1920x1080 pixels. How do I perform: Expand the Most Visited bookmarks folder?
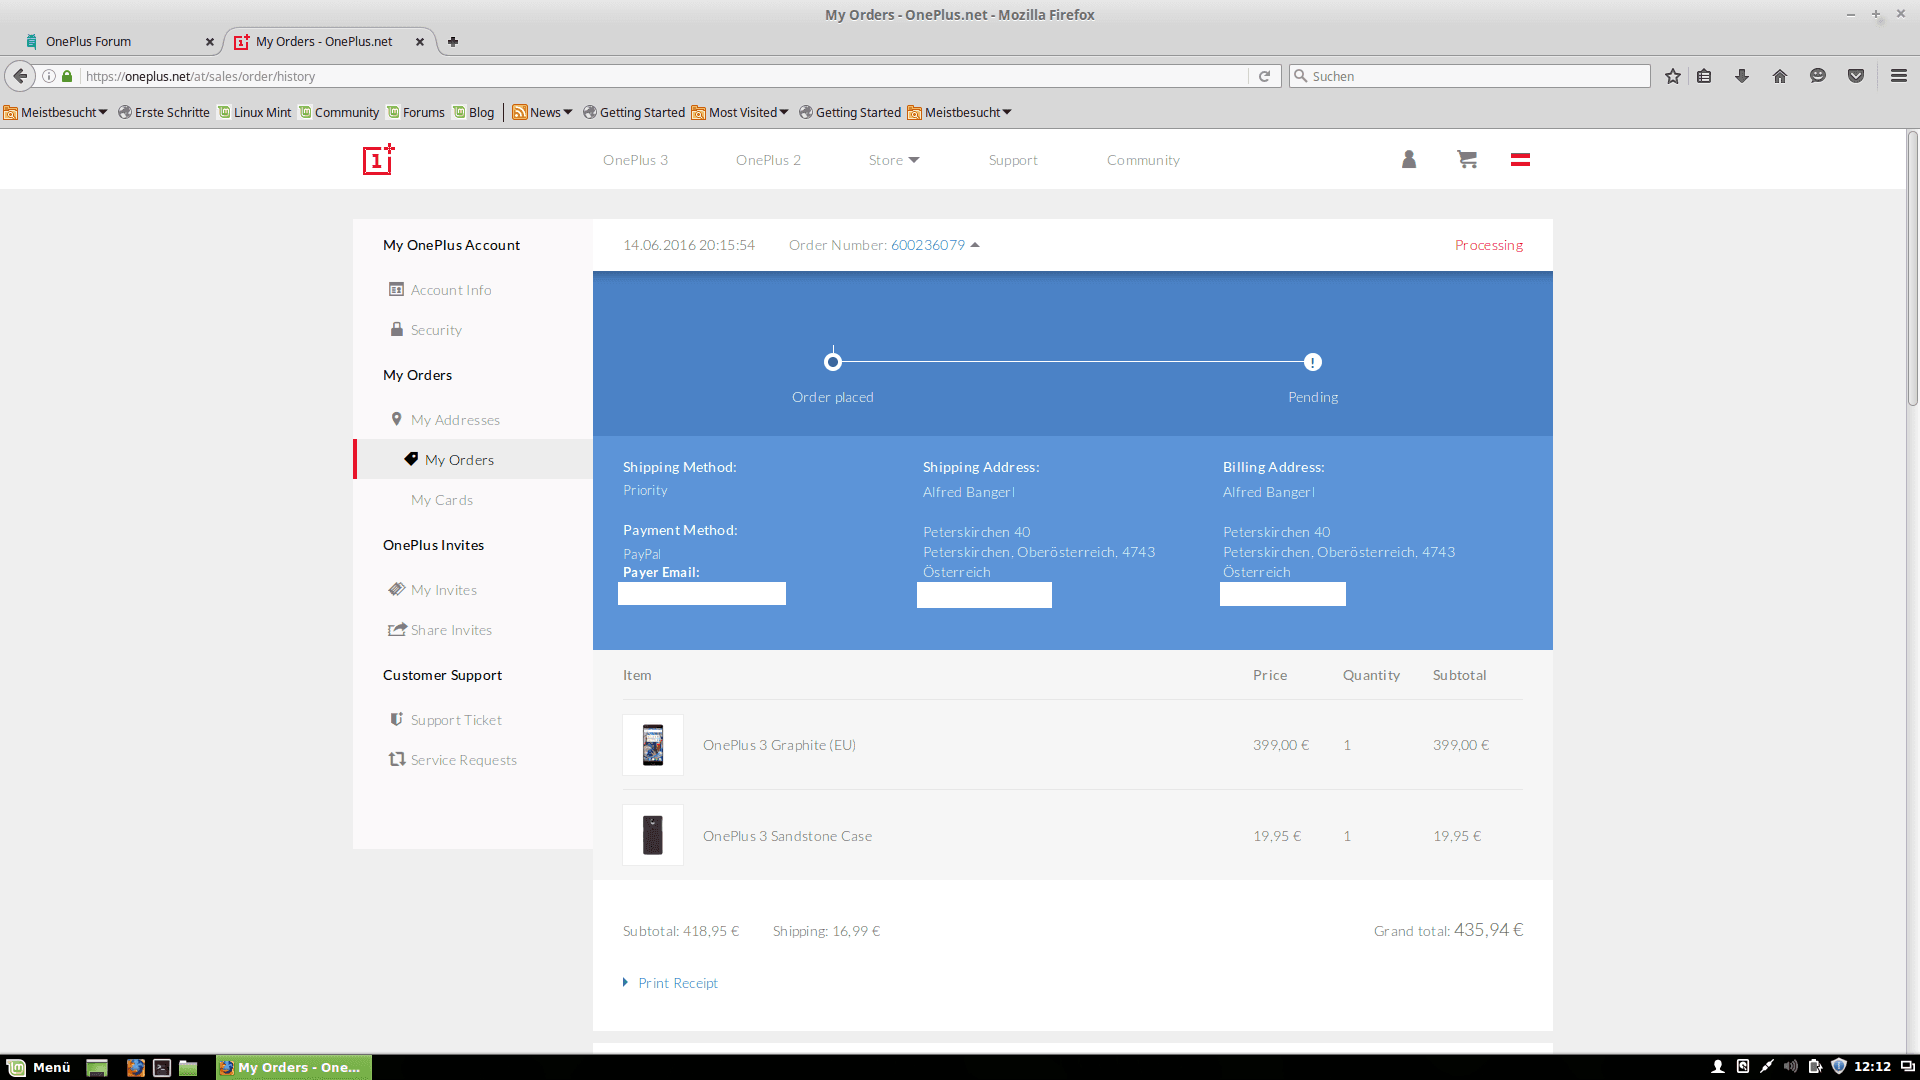(x=740, y=112)
